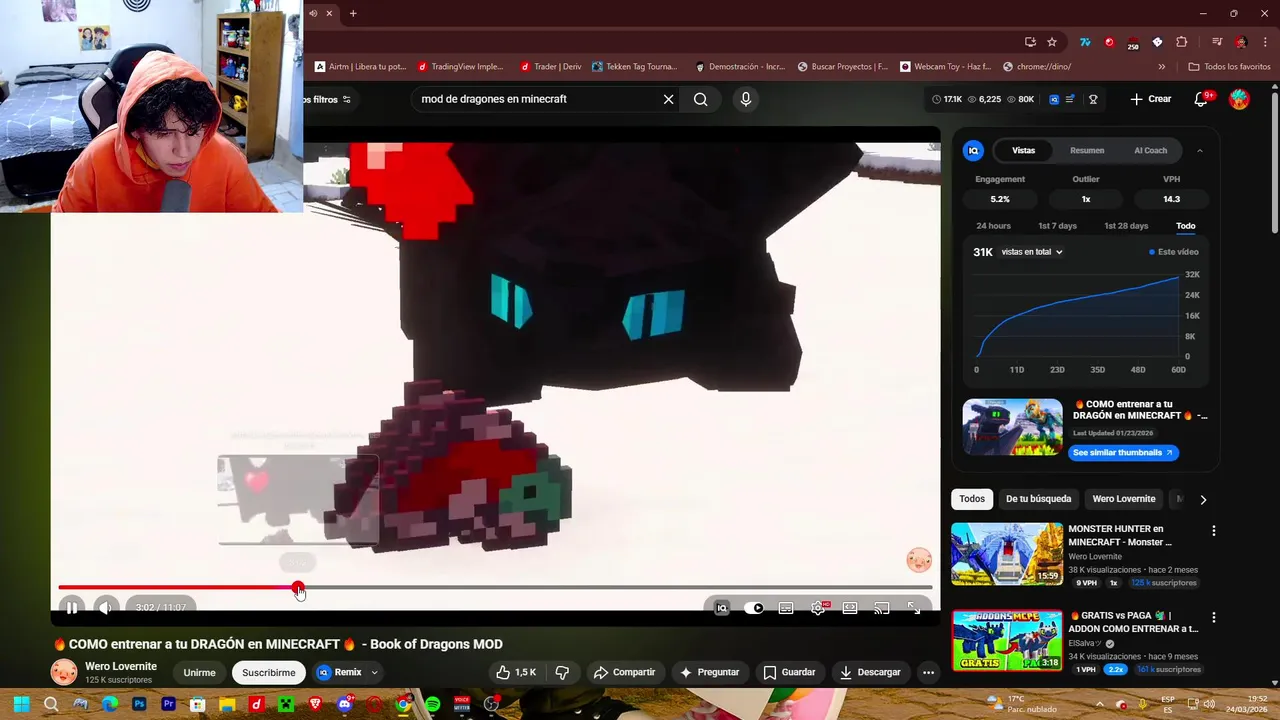Cast the video to a TV

pos(882,607)
